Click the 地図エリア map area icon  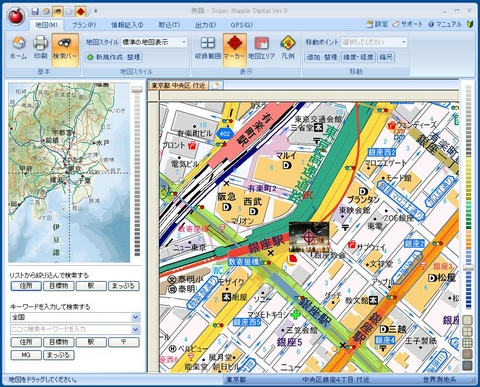point(262,48)
